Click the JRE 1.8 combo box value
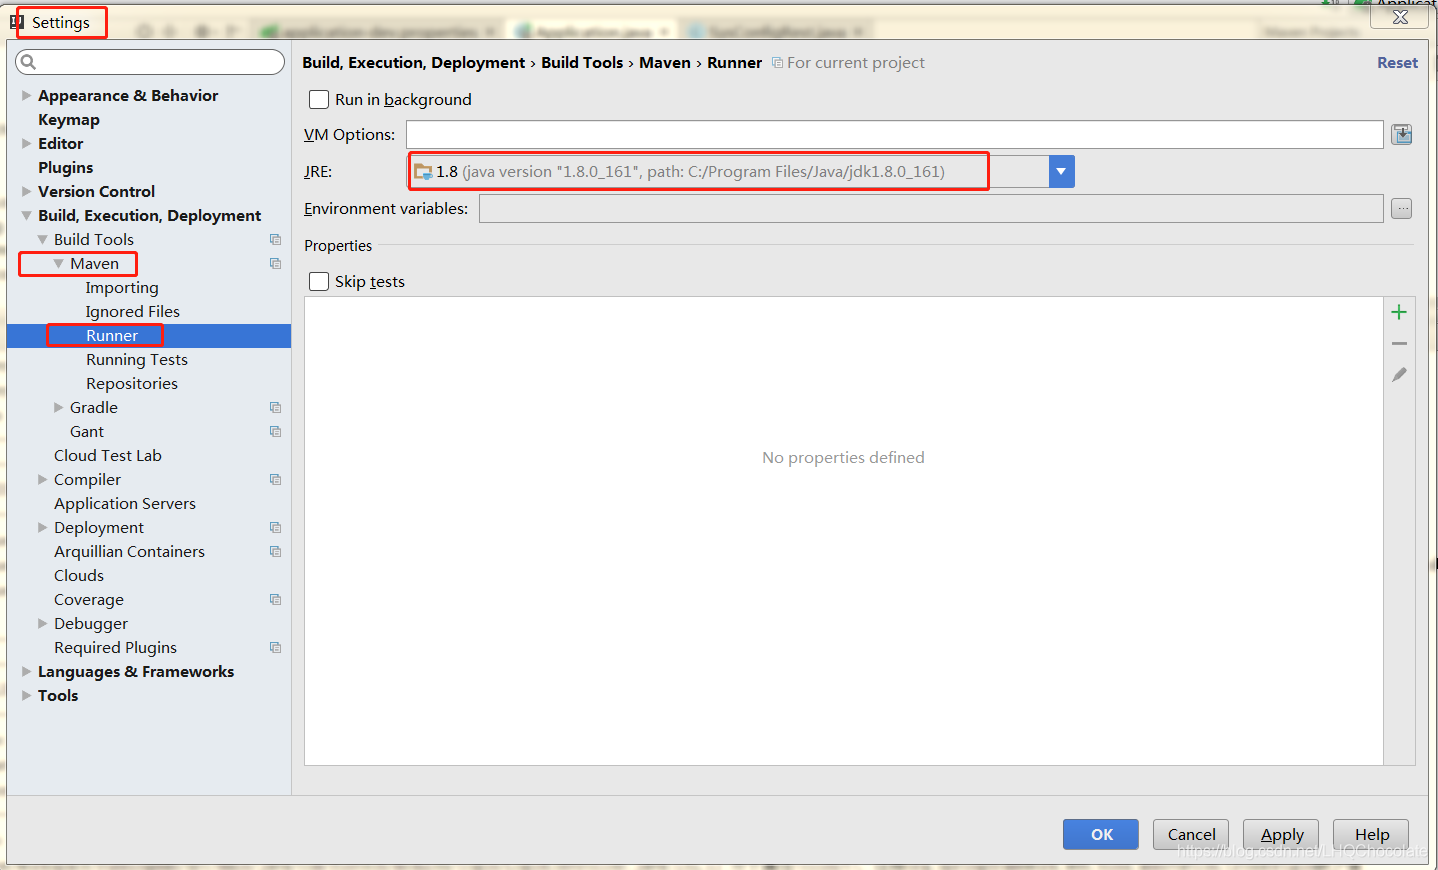The height and width of the screenshot is (870, 1438). point(728,172)
